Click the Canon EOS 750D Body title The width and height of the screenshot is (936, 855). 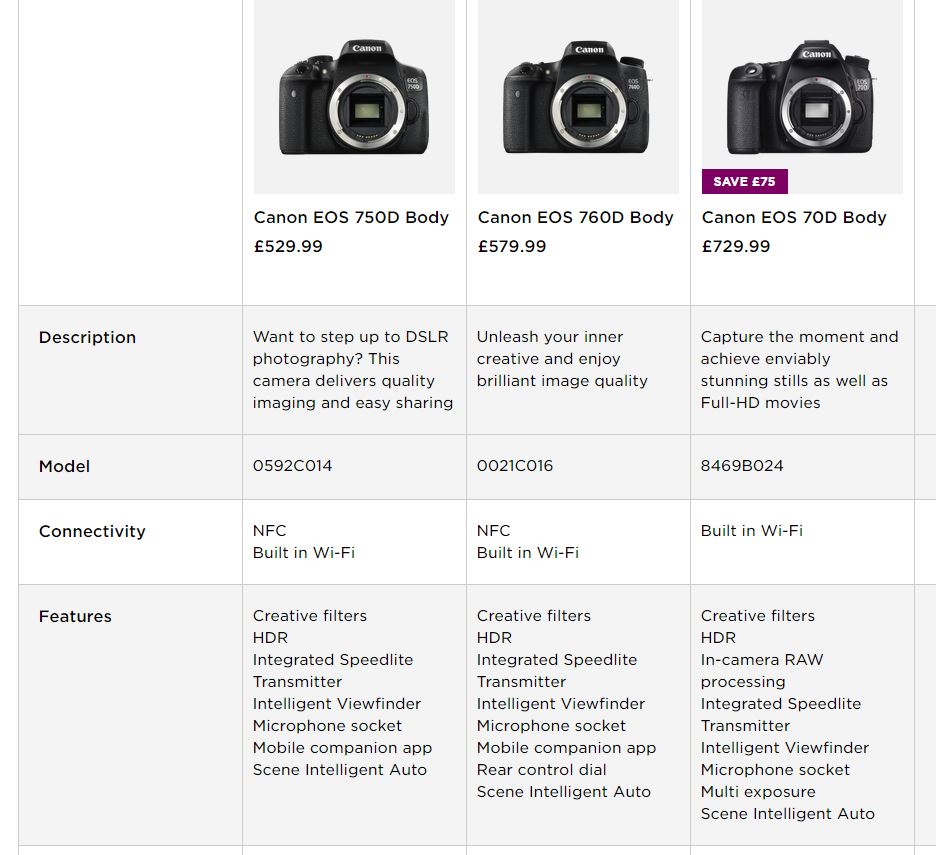(x=351, y=217)
